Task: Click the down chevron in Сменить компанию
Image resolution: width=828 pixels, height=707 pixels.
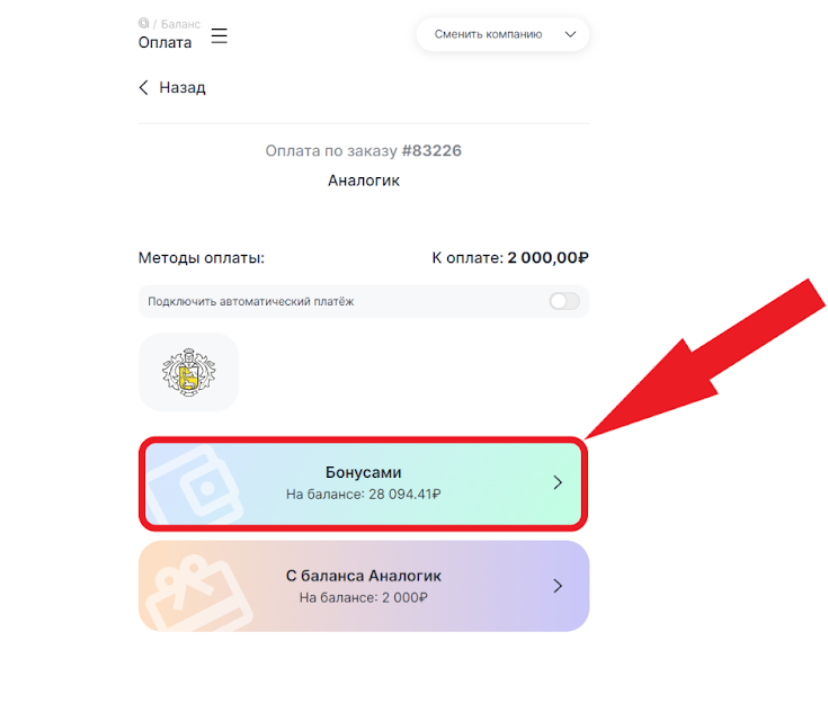Action: [x=571, y=34]
